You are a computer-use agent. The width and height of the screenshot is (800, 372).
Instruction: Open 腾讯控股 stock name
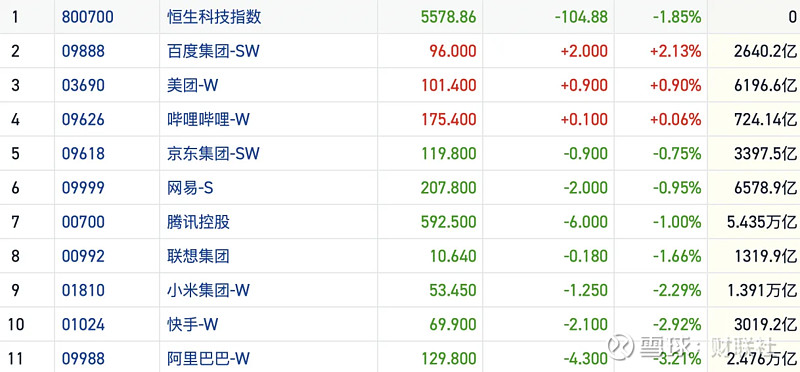[198, 222]
